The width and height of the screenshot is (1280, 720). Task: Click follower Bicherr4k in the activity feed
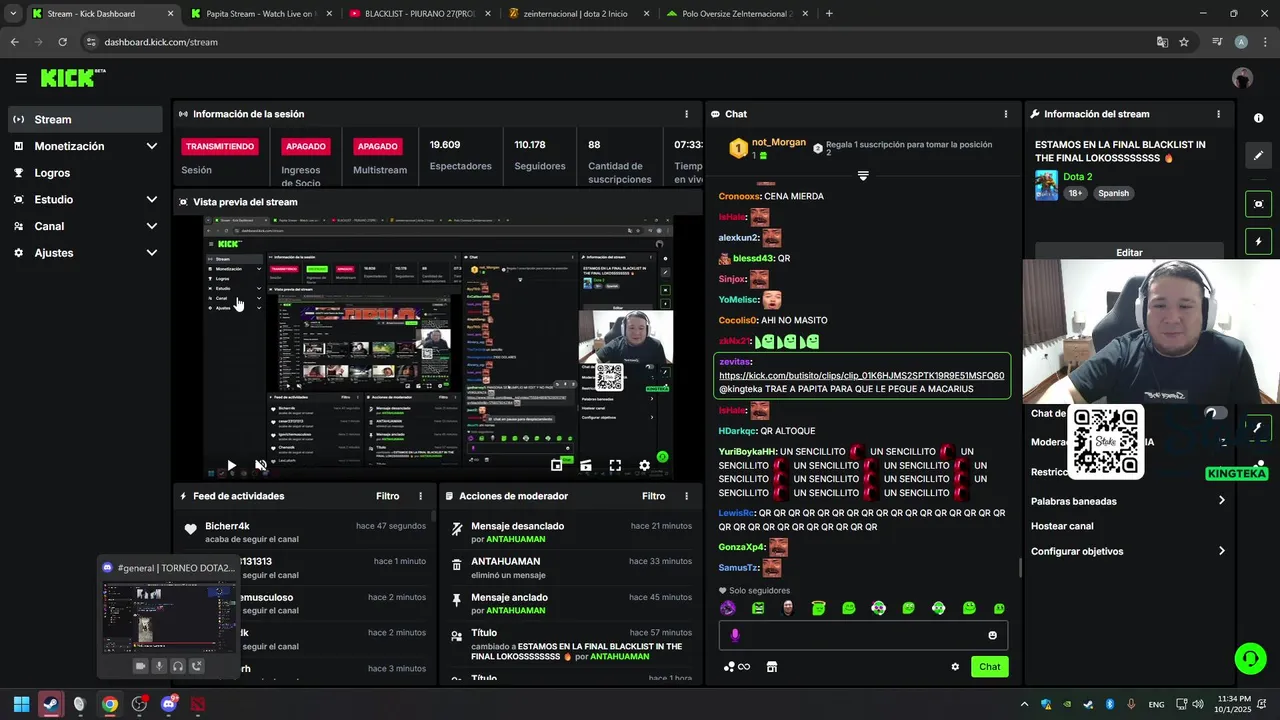point(227,526)
